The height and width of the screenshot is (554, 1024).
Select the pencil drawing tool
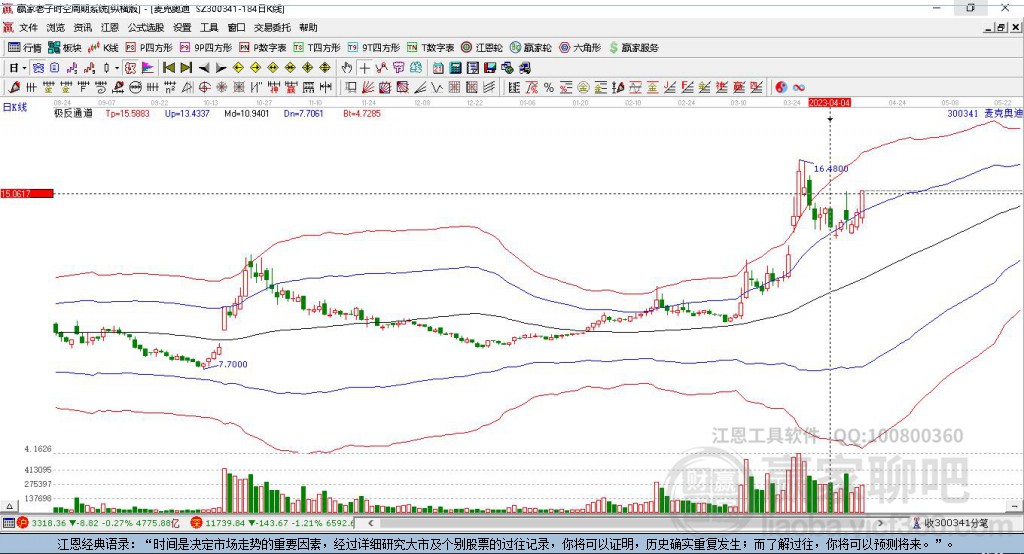[x=14, y=87]
